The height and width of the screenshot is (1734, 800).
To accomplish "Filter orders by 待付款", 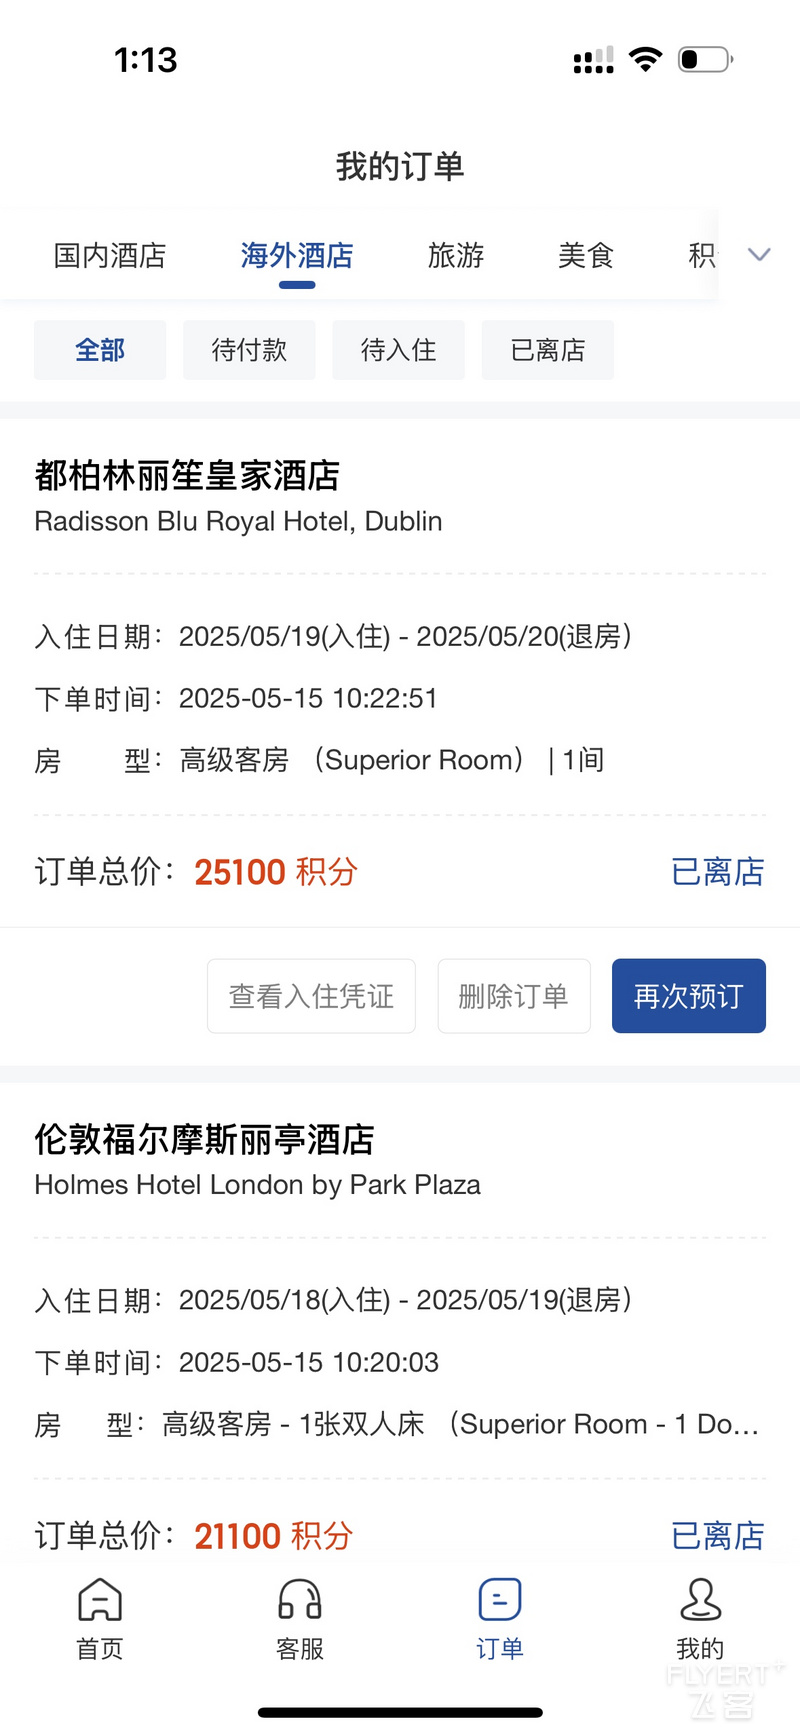I will point(249,350).
